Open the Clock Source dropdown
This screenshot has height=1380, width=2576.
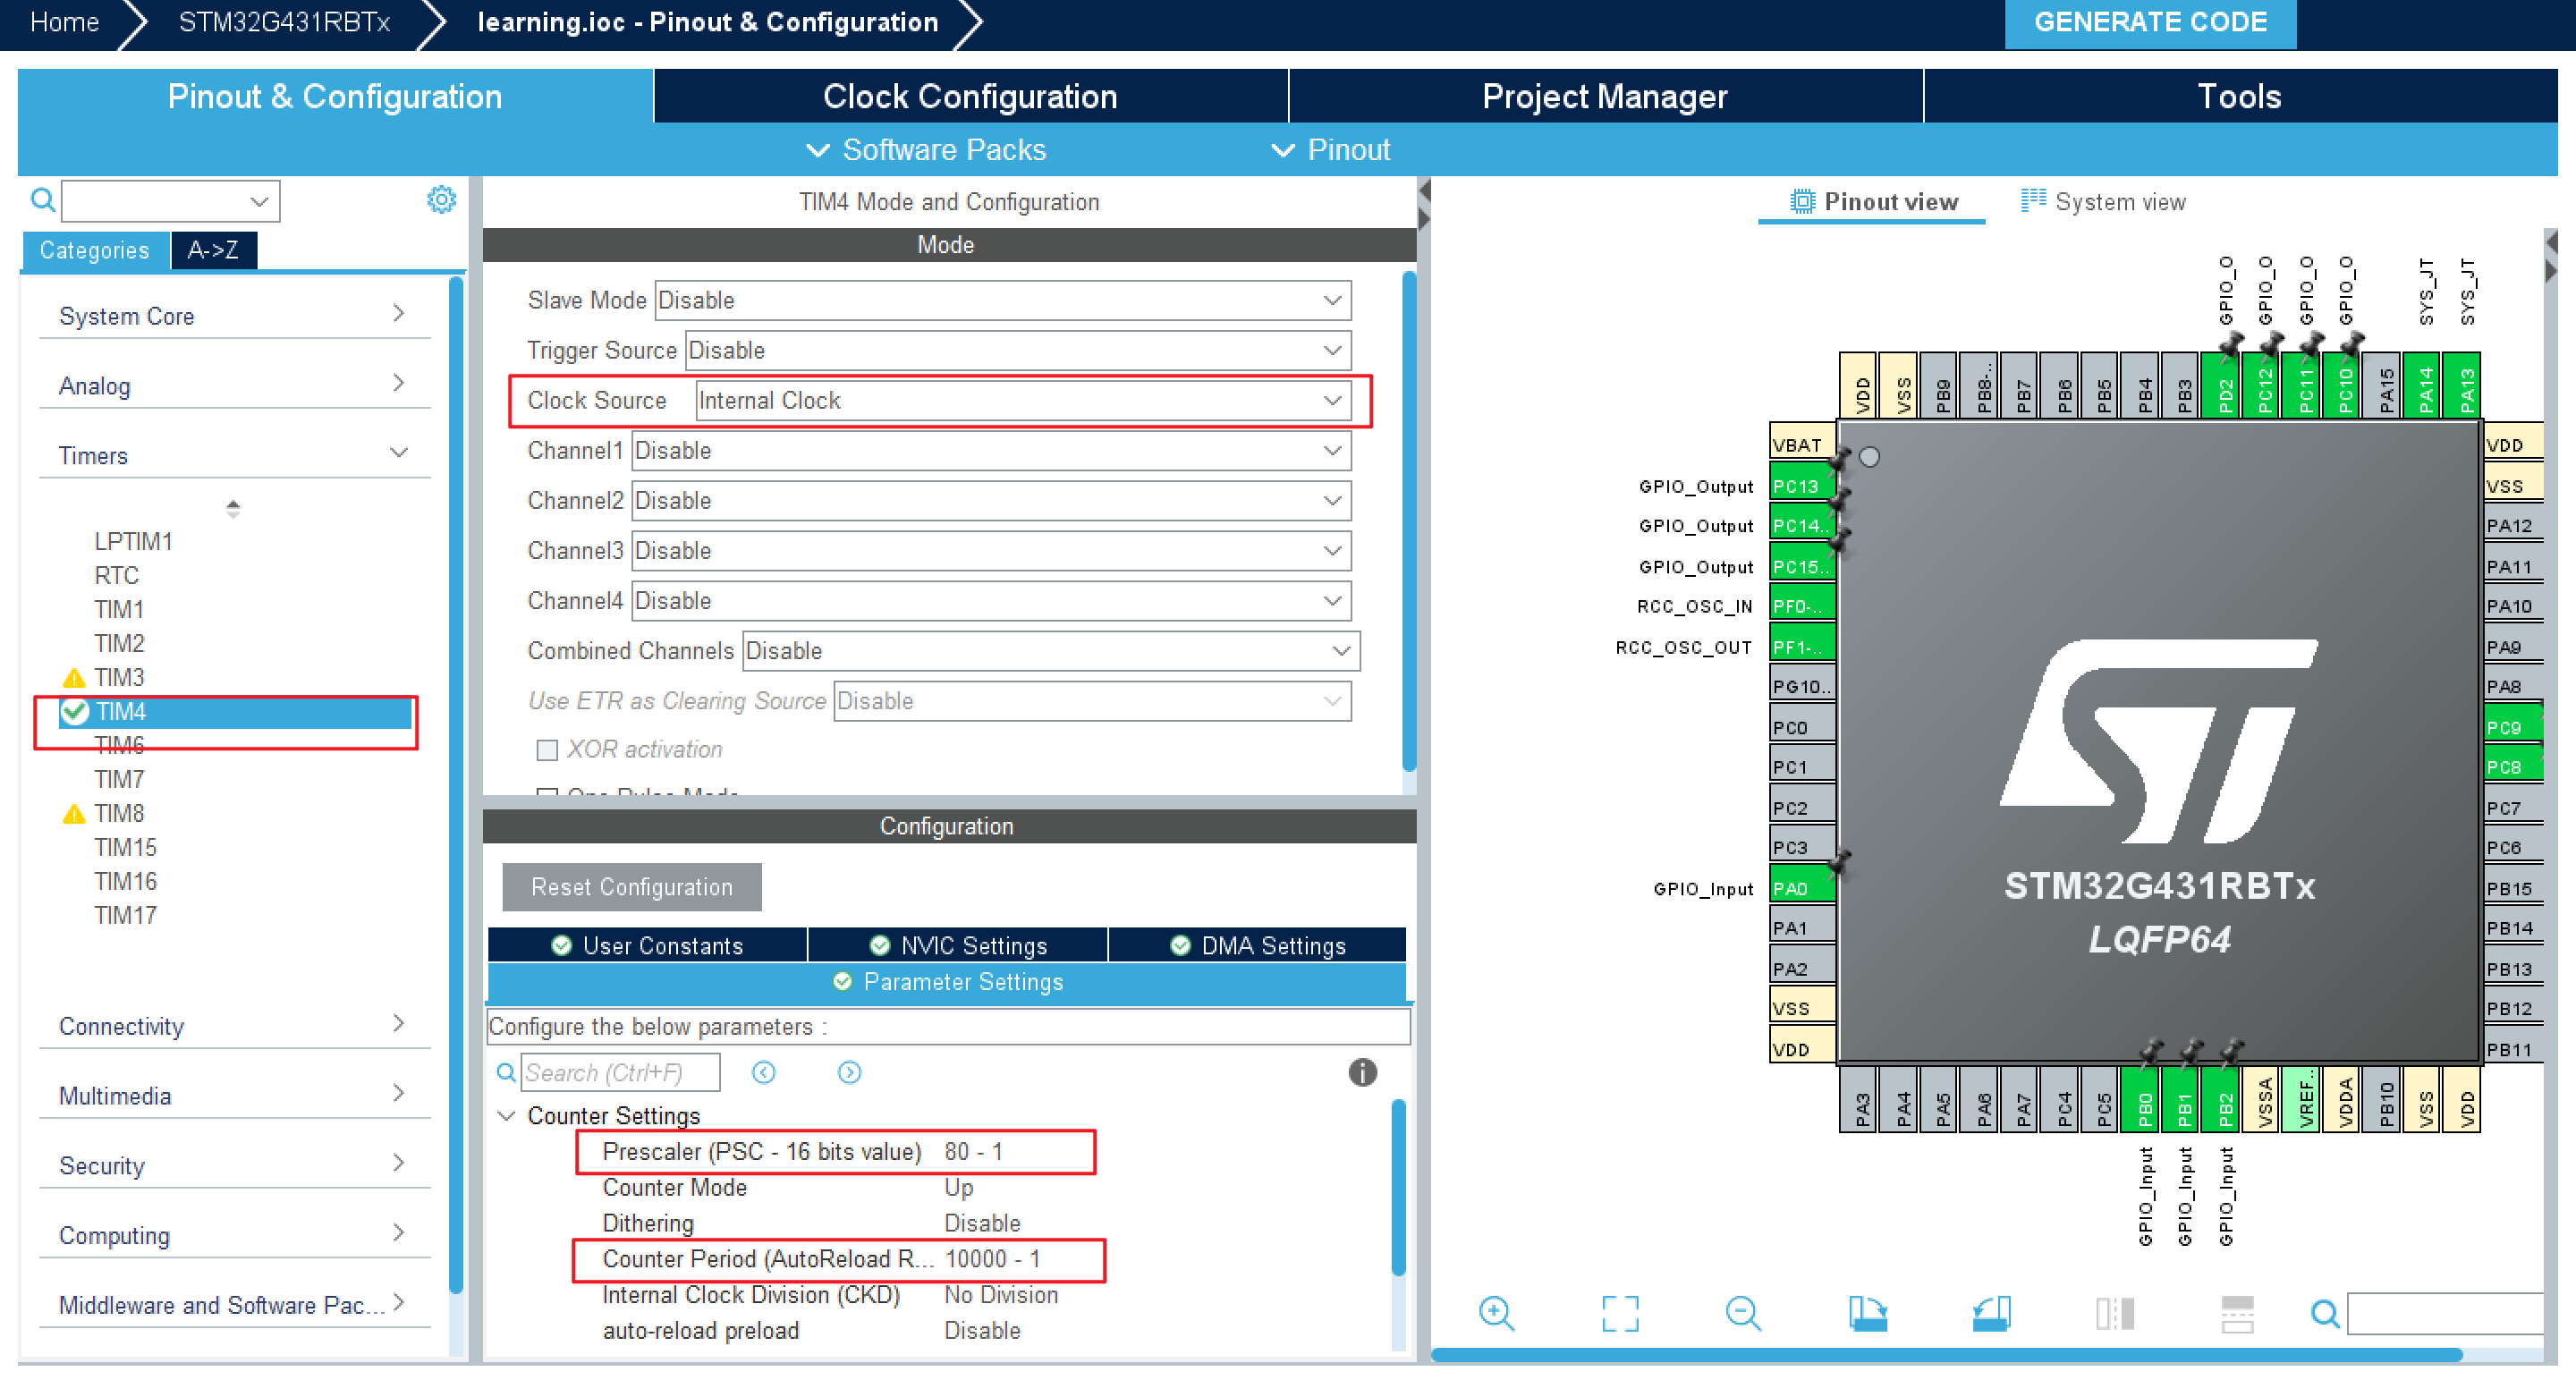pyautogui.click(x=1022, y=401)
